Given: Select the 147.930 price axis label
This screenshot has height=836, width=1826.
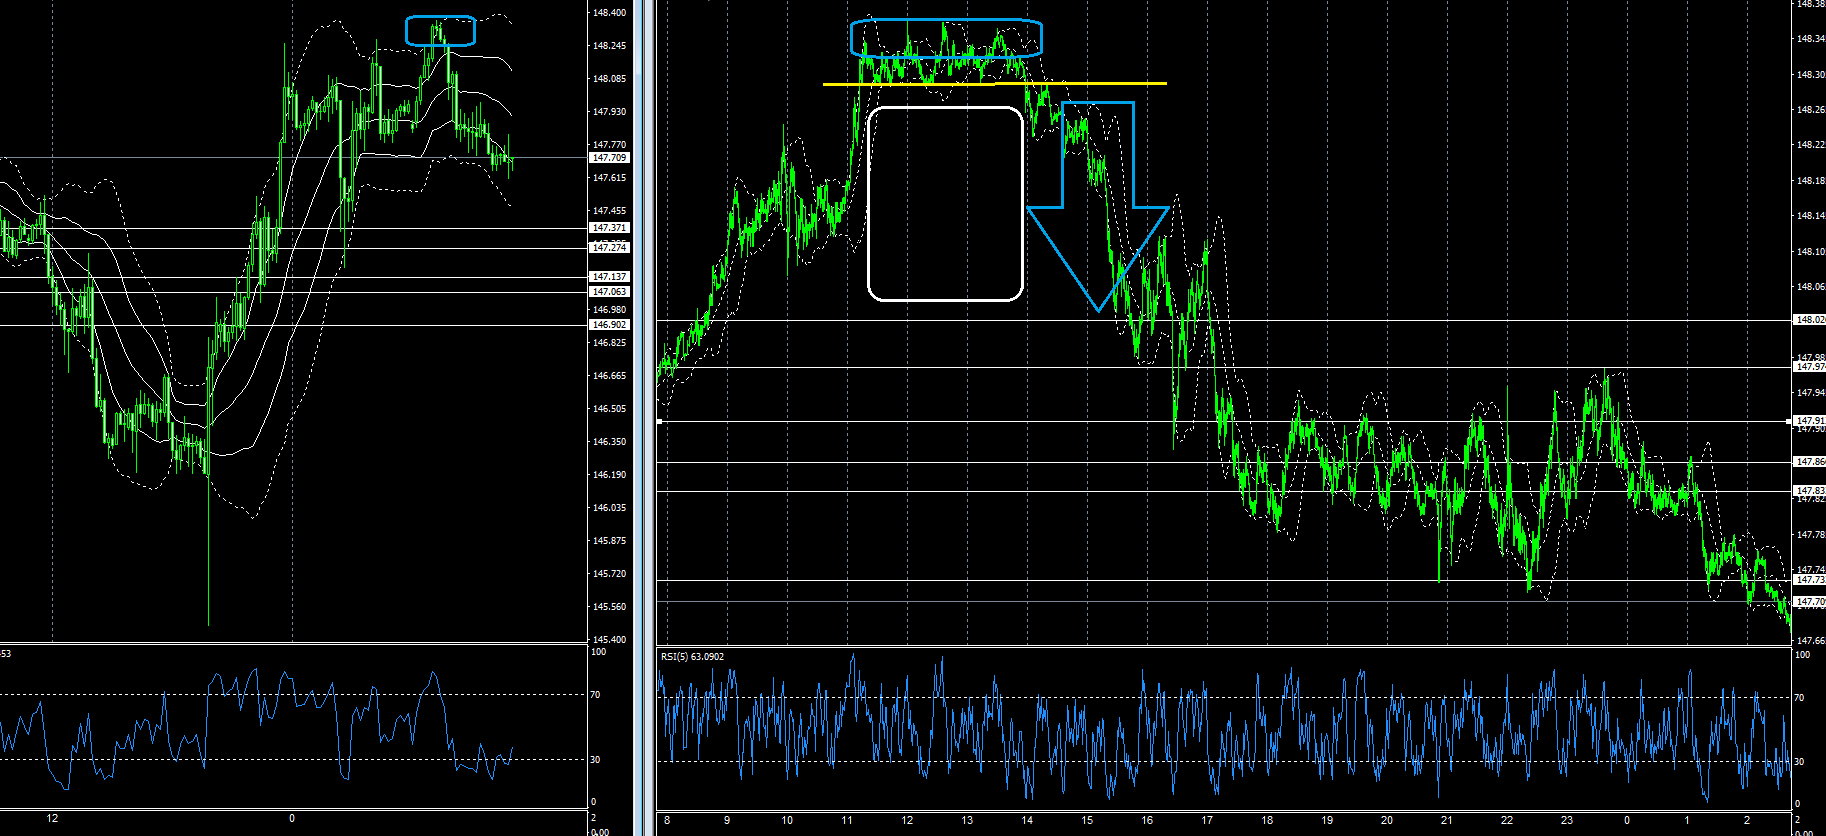Looking at the screenshot, I should click(609, 112).
